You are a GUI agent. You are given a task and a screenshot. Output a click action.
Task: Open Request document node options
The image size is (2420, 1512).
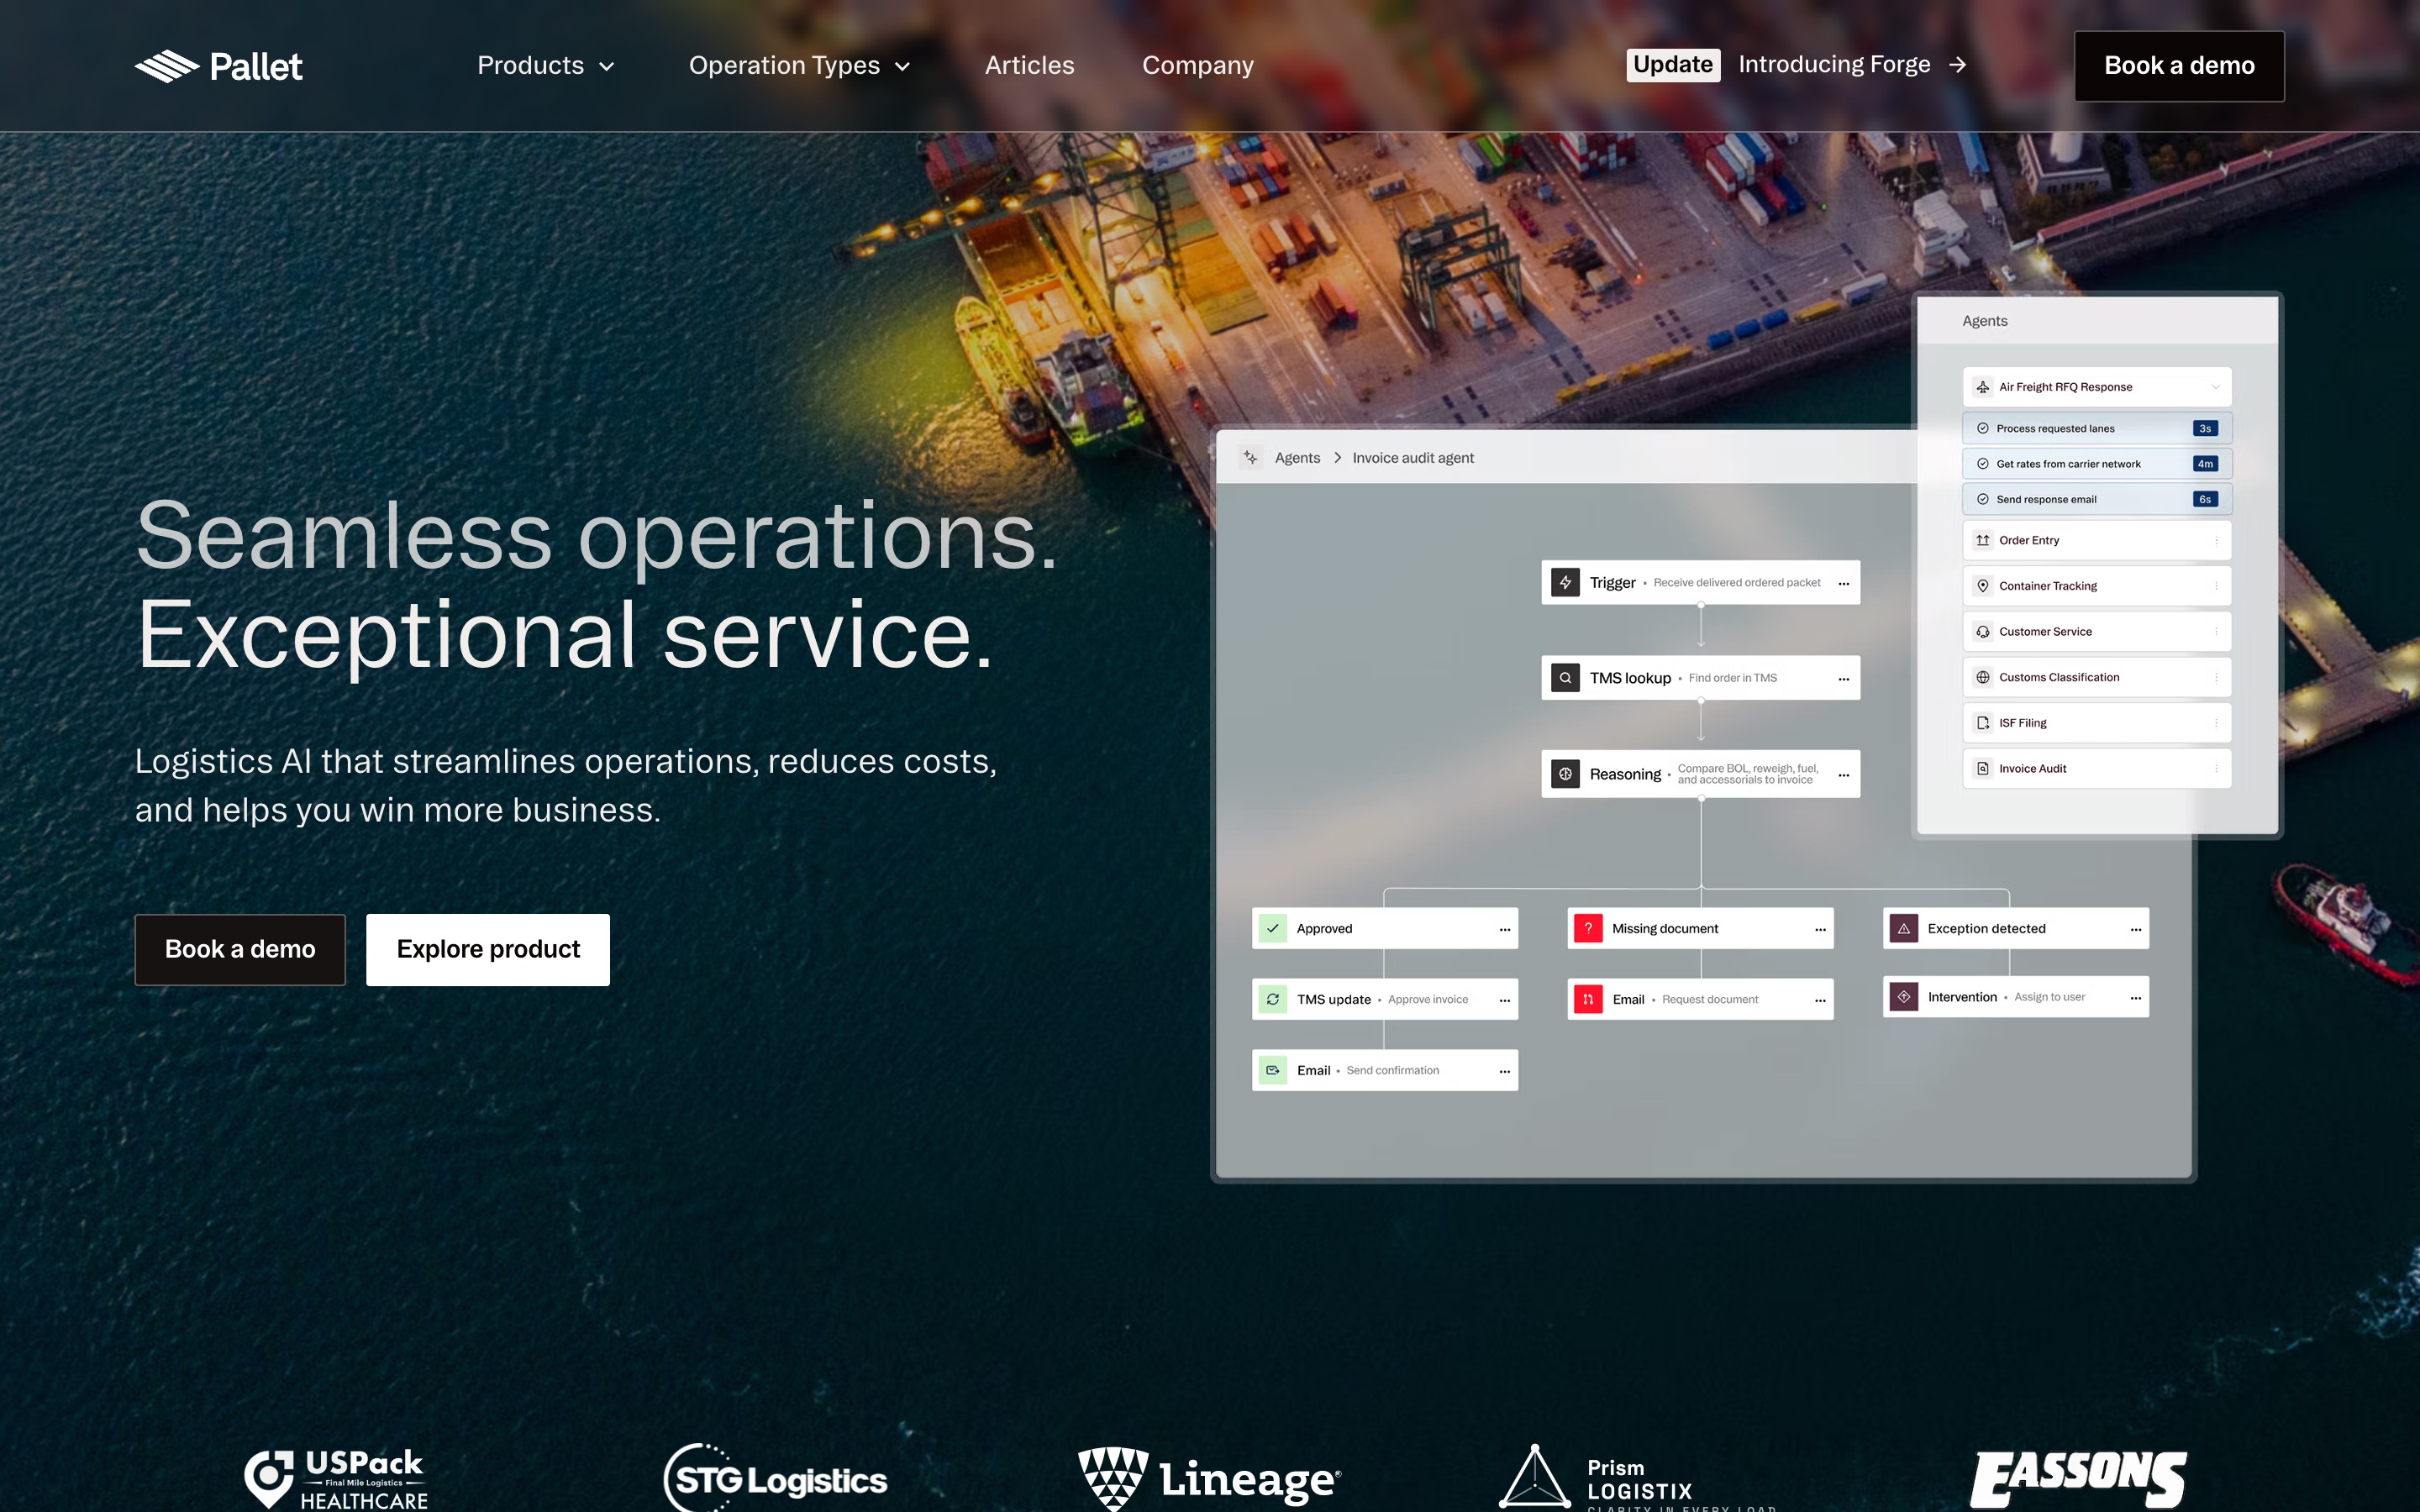pos(1820,1000)
